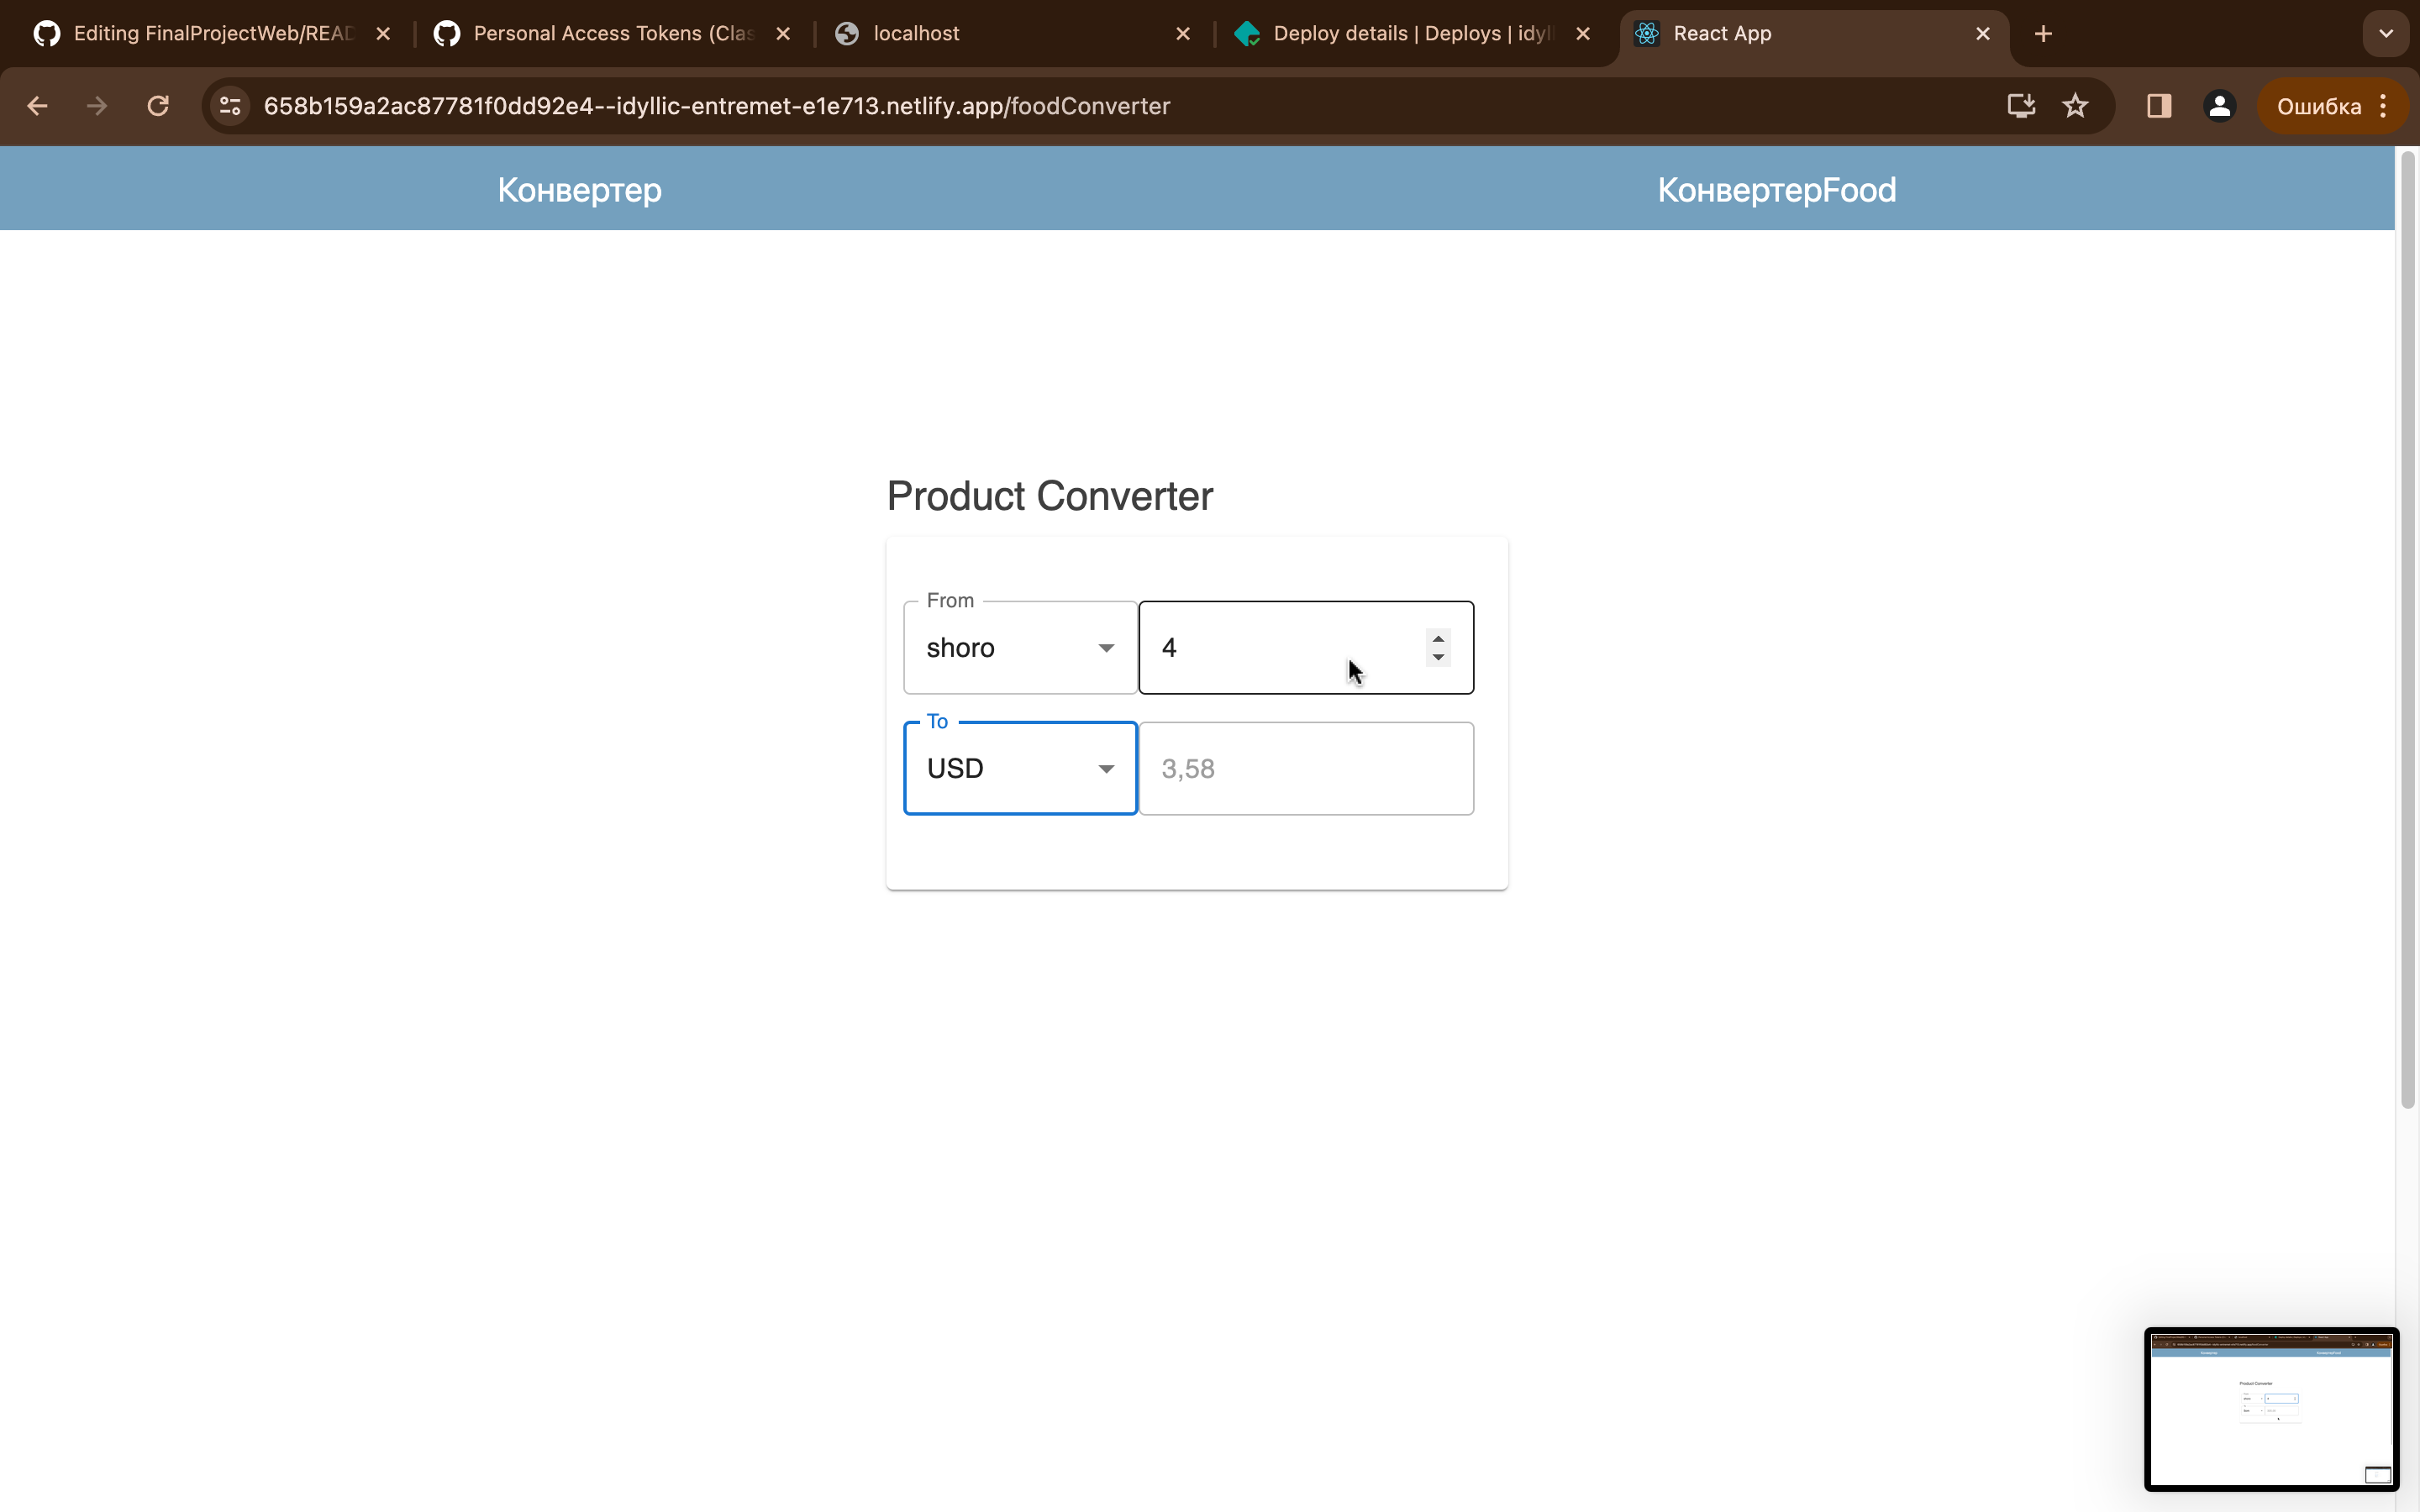Open the Конвертер navigation link
Screen dimensions: 2420x1512
tap(579, 190)
